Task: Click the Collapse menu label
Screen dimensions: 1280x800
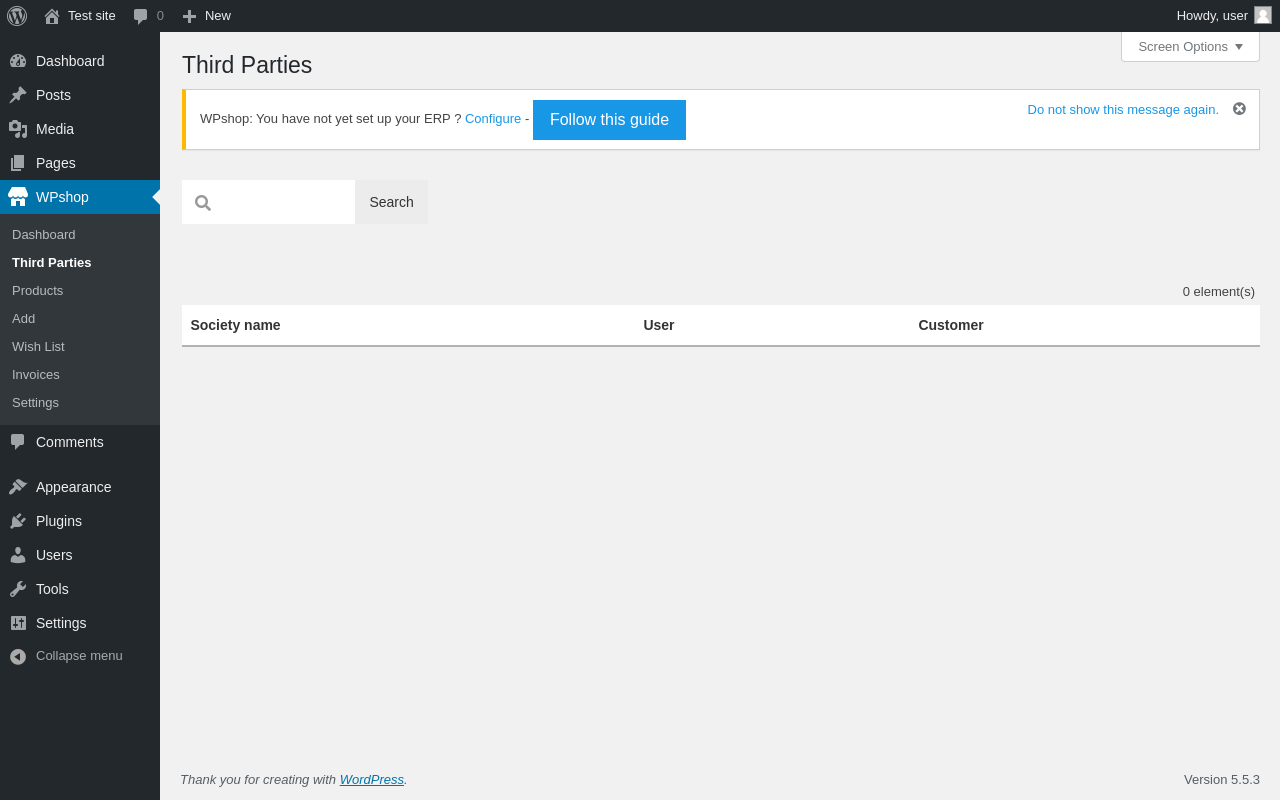Action: [79, 656]
